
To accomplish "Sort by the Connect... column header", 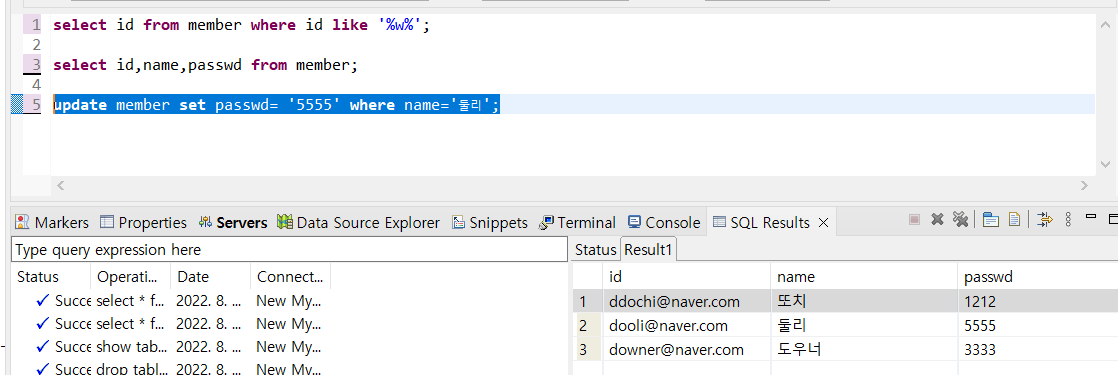I will tap(290, 277).
